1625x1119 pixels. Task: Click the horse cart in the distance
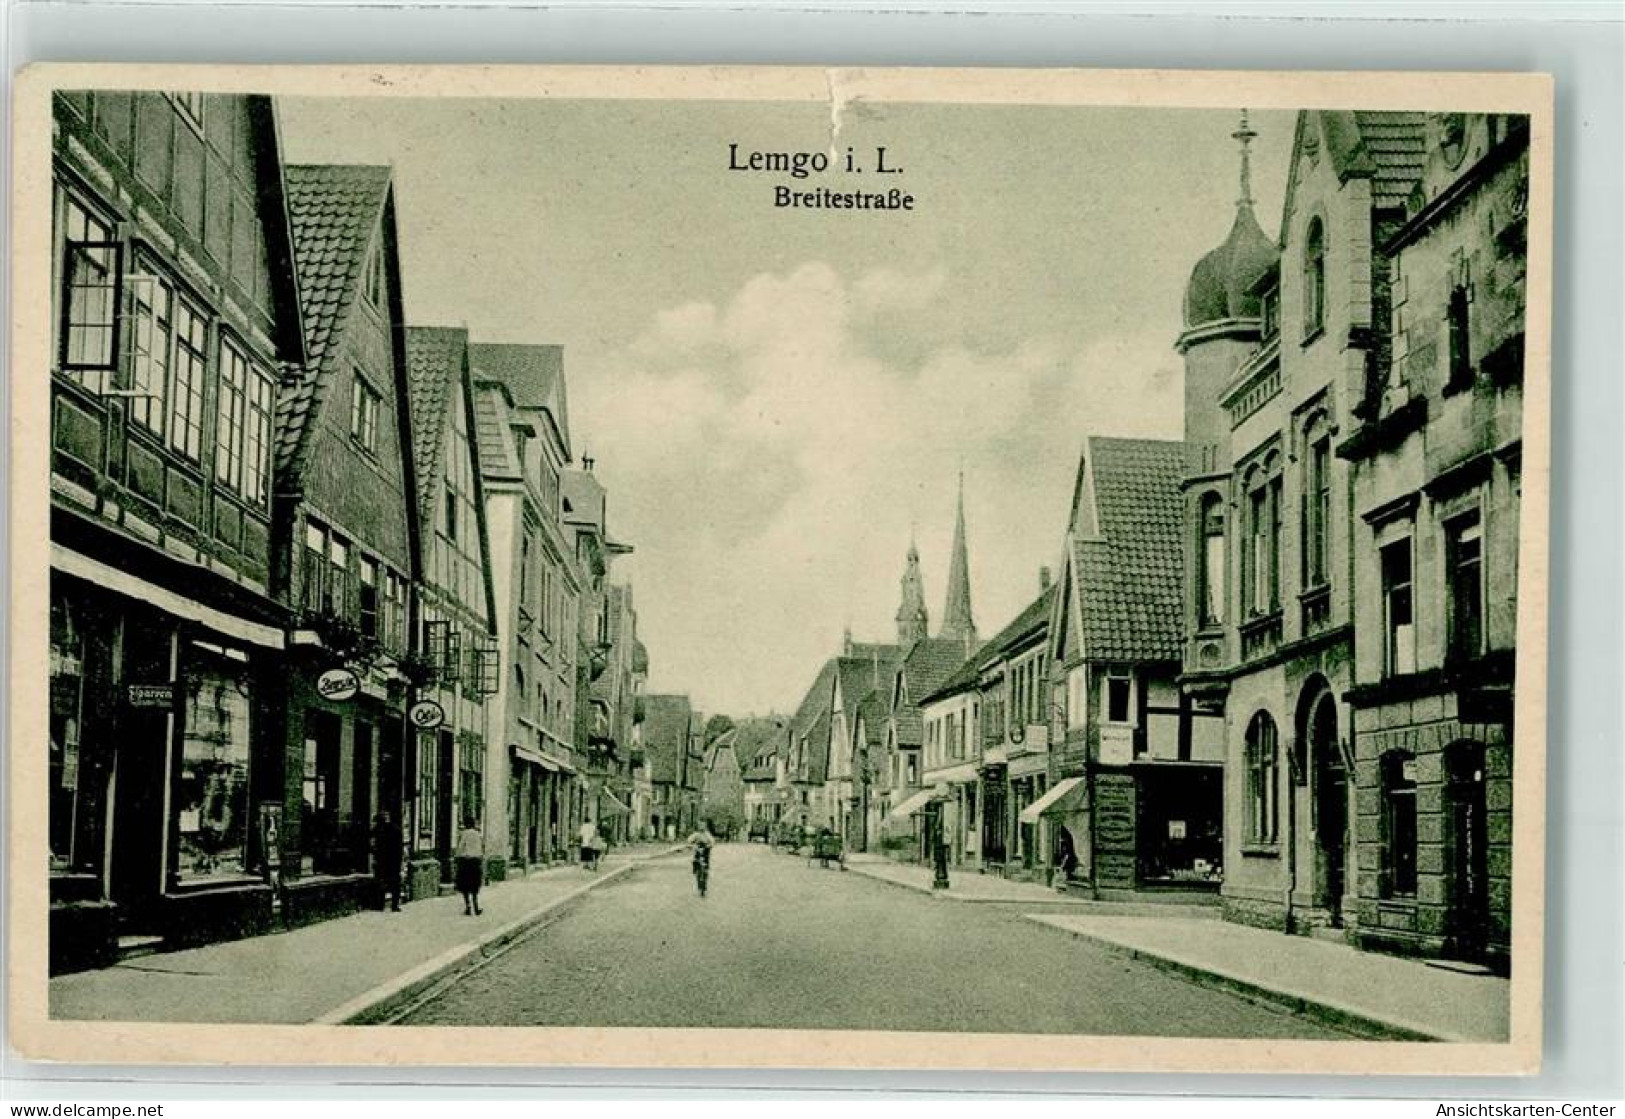pos(826,847)
